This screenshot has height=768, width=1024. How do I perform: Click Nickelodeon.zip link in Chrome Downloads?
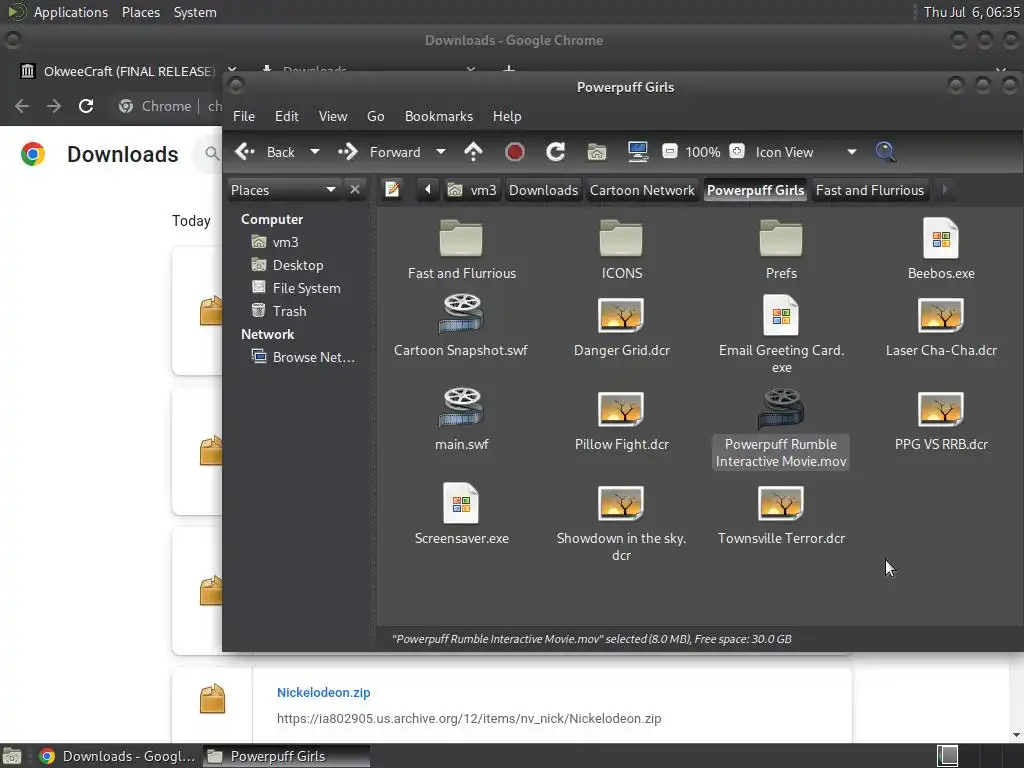pos(323,692)
